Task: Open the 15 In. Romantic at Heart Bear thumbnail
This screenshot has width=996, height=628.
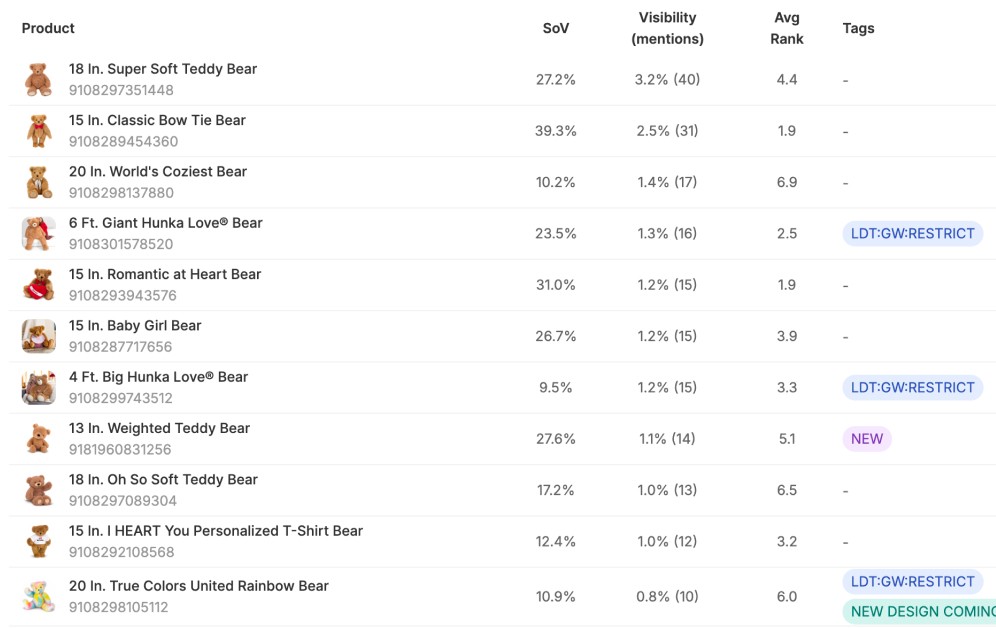Action: (x=39, y=285)
